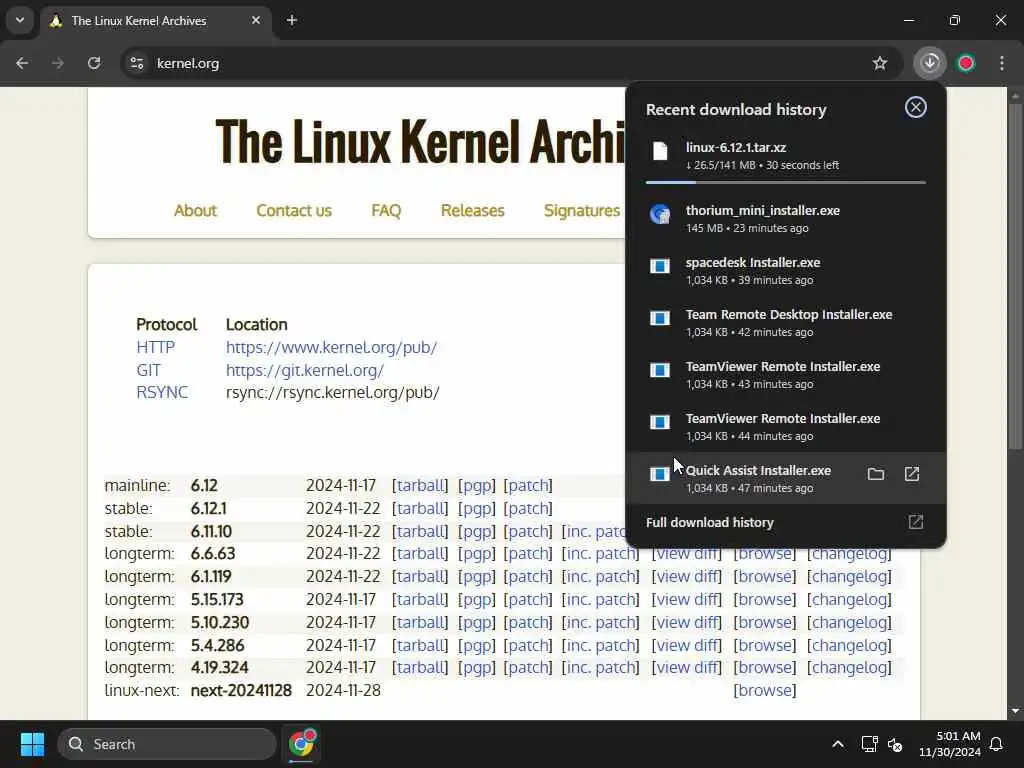1024x768 pixels.
Task: Open the Releases menu link
Action: [473, 210]
